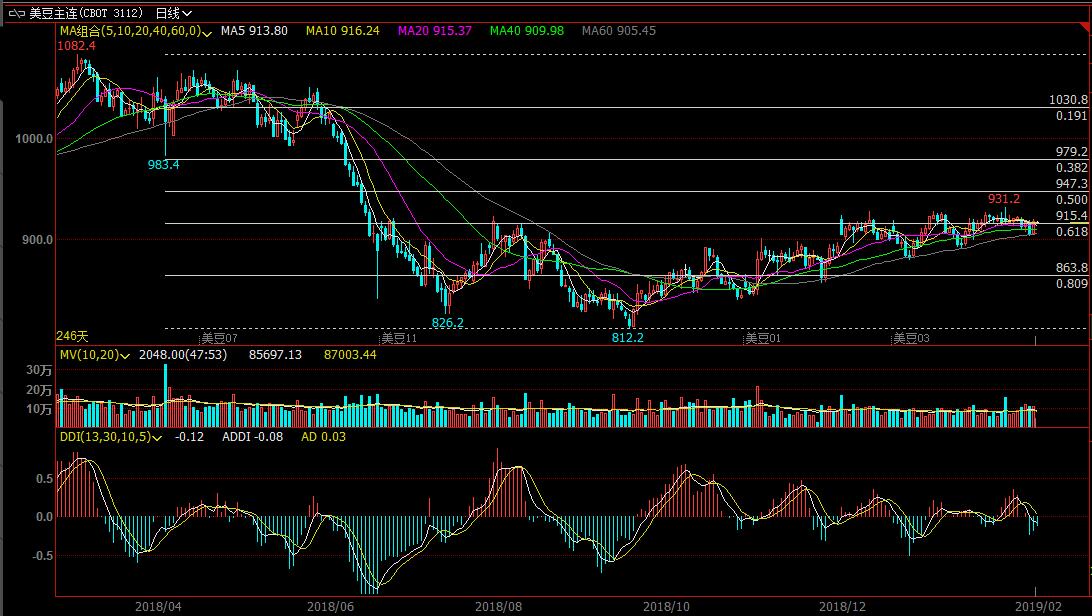
Task: Click the 美豆11 contract rollover marker
Action: tap(397, 339)
